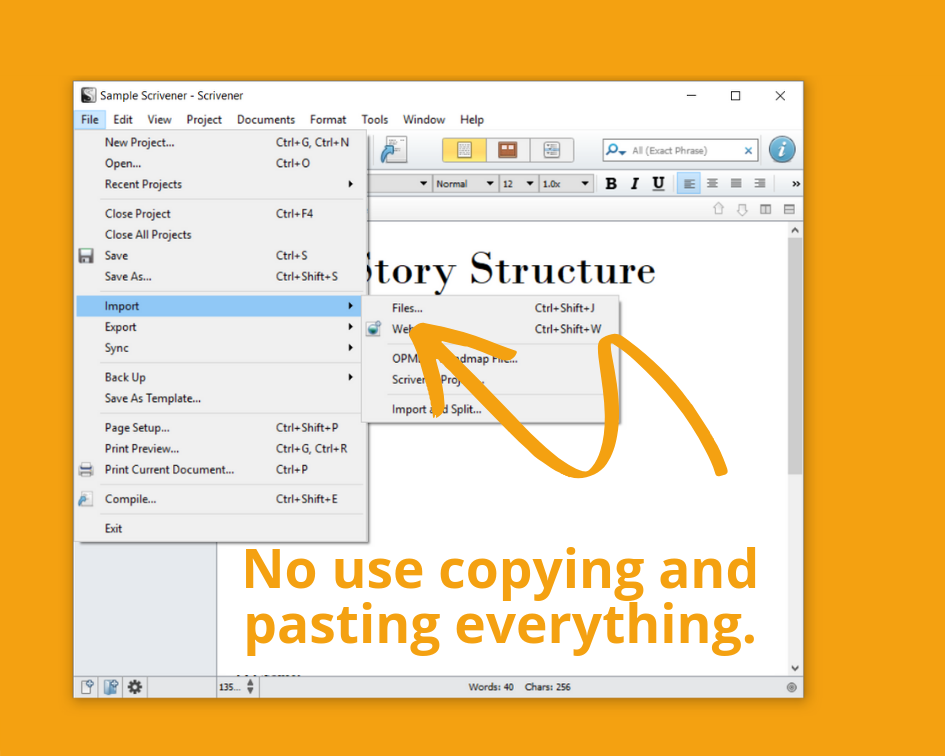Select Compile... in File menu
Viewport: 945px width, 756px height.
click(x=221, y=499)
